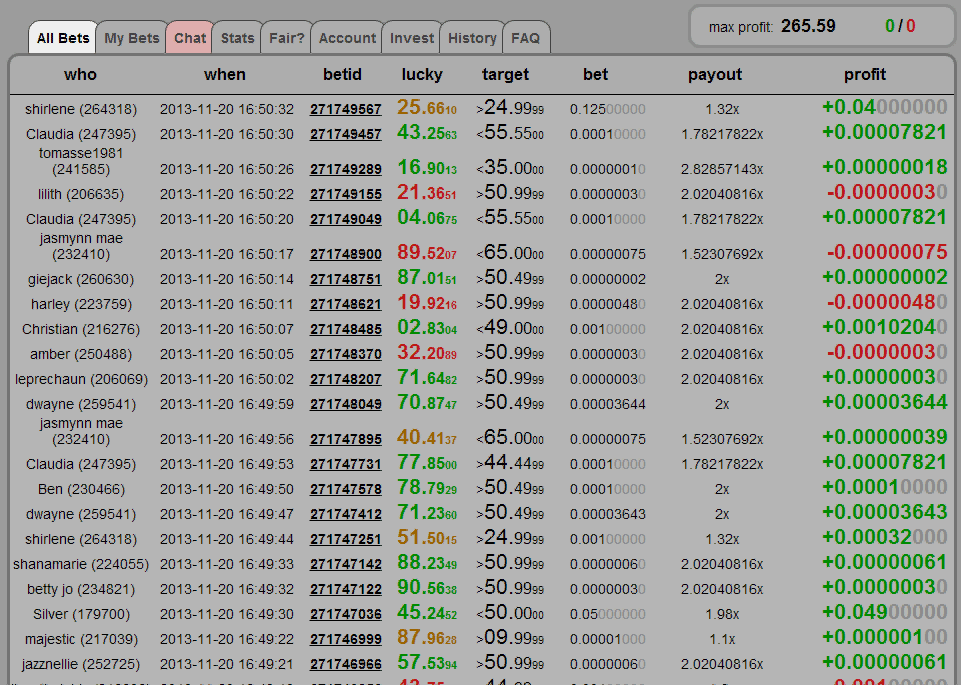
Task: Select user jazznellie (252725)
Action: click(81, 664)
